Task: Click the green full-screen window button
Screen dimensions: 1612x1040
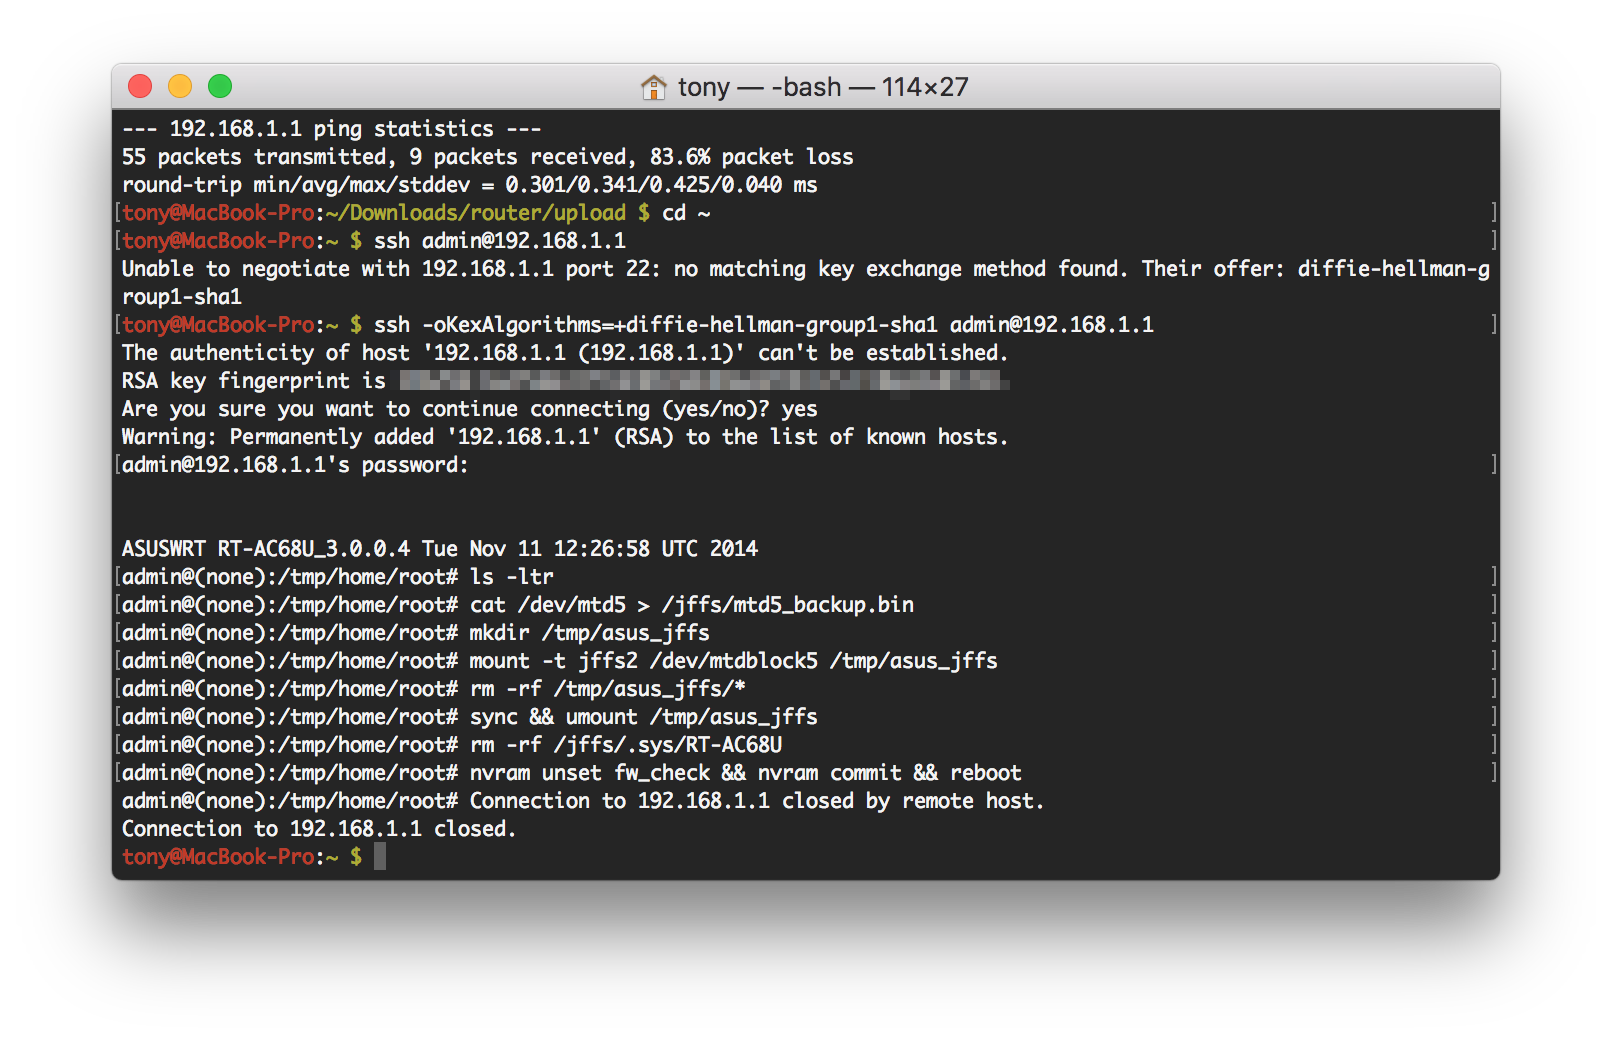Action: pyautogui.click(x=220, y=87)
